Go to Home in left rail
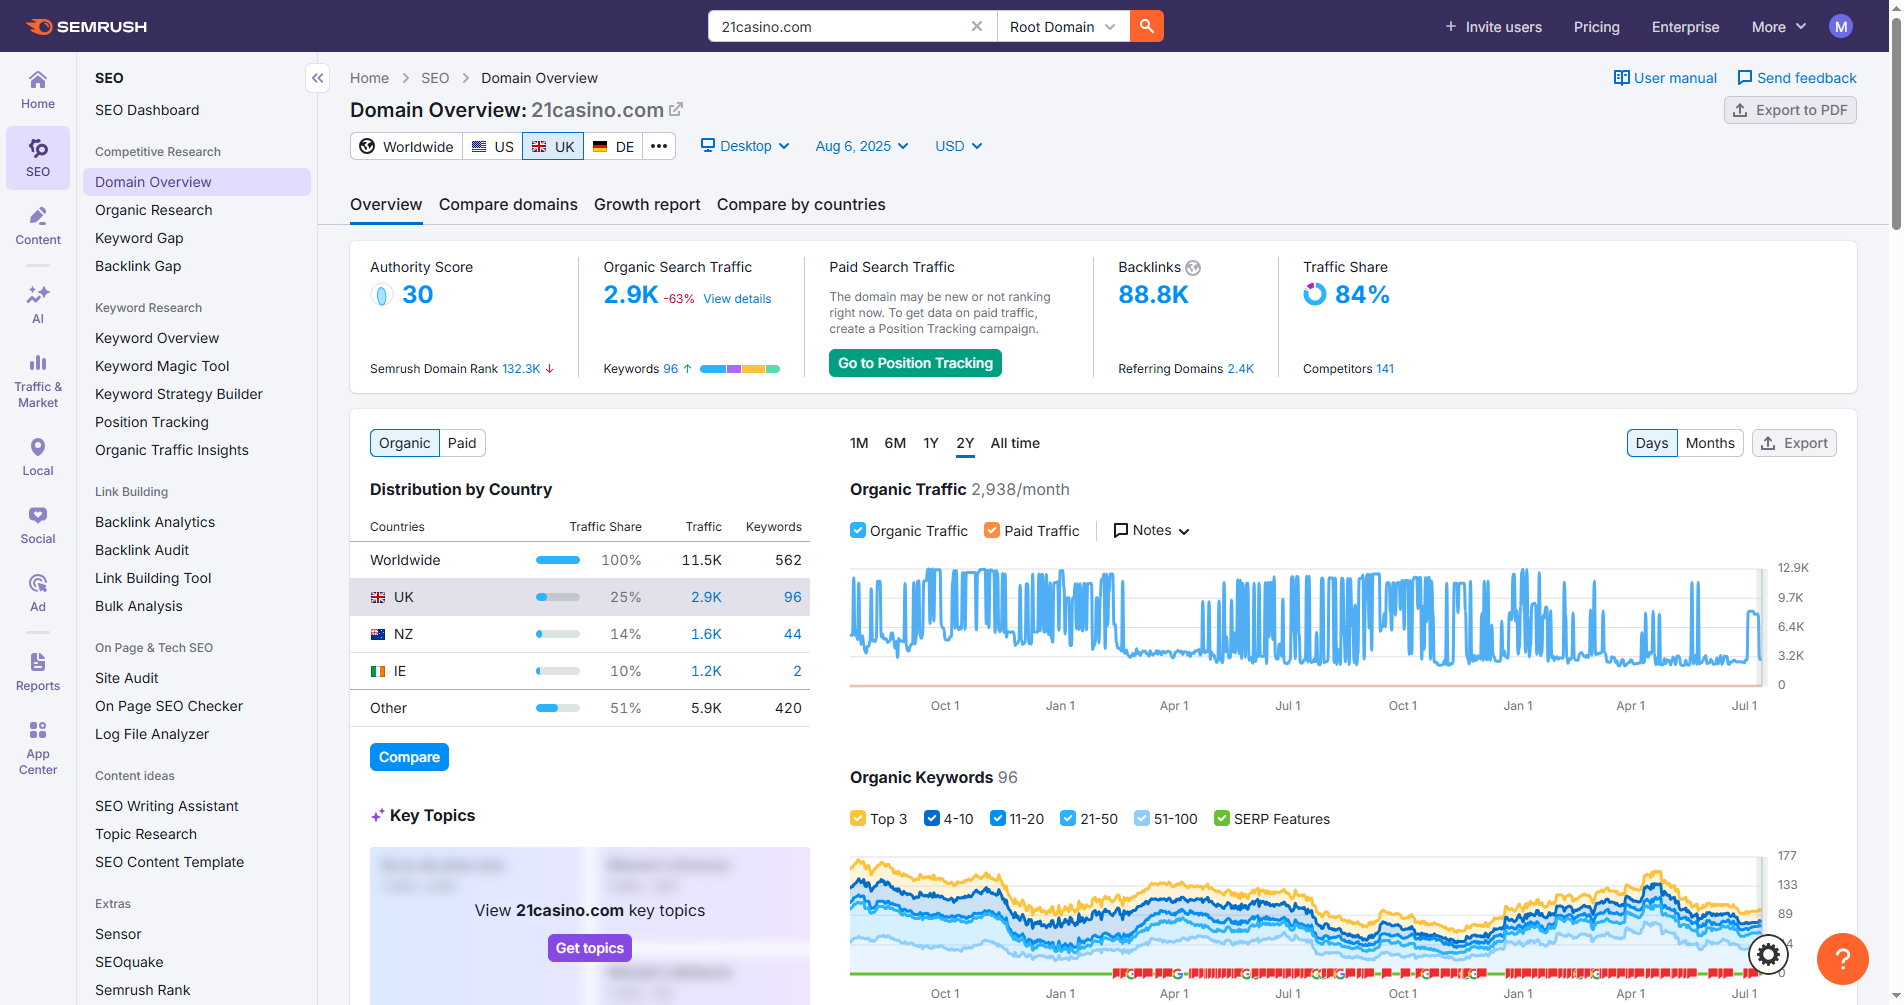Image resolution: width=1904 pixels, height=1005 pixels. tap(38, 90)
